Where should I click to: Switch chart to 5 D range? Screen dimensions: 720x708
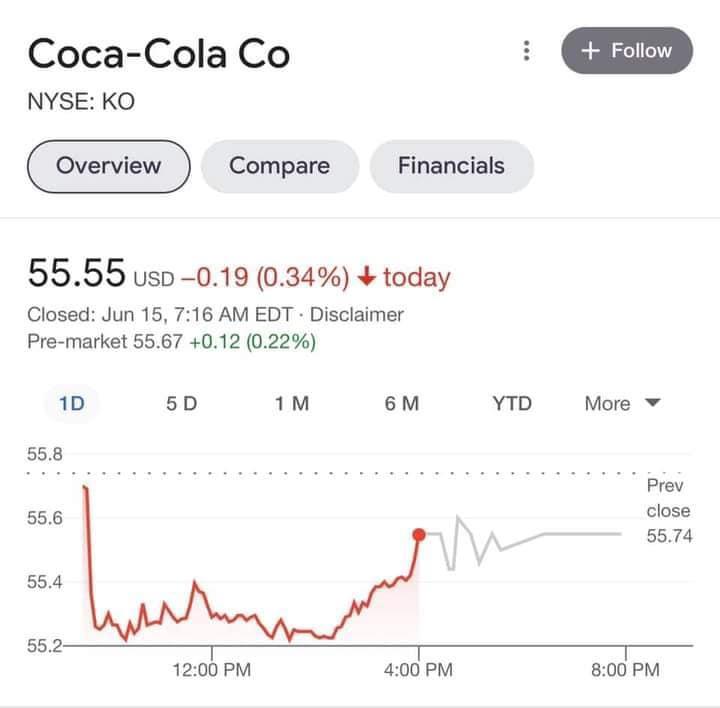[x=182, y=404]
